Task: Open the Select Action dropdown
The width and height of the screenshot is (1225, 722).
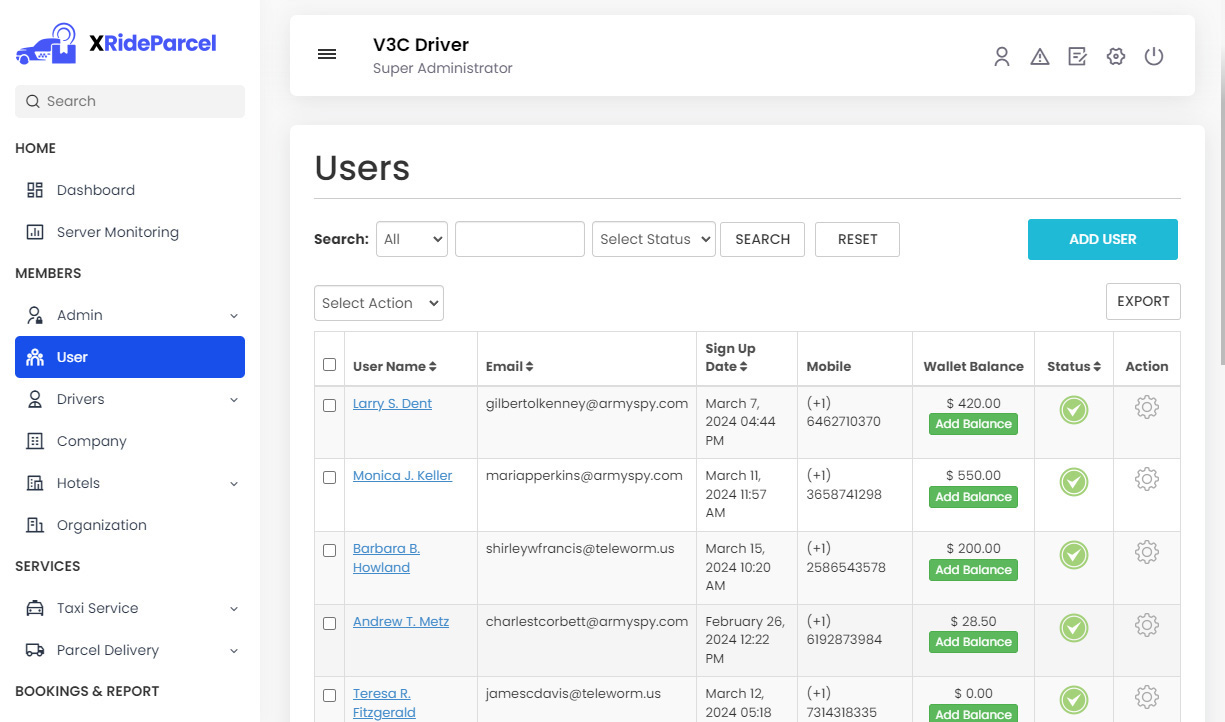Action: [x=379, y=303]
